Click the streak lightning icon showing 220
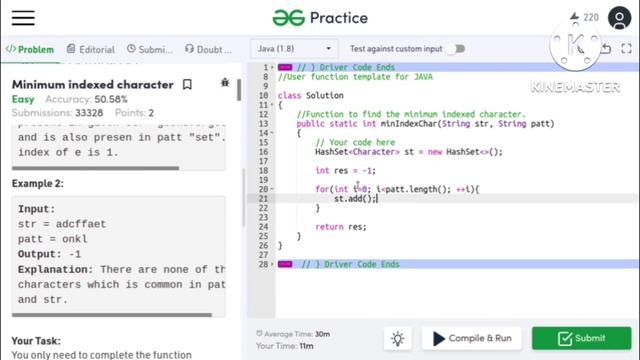Screen dimensions: 640x360 point(575,17)
